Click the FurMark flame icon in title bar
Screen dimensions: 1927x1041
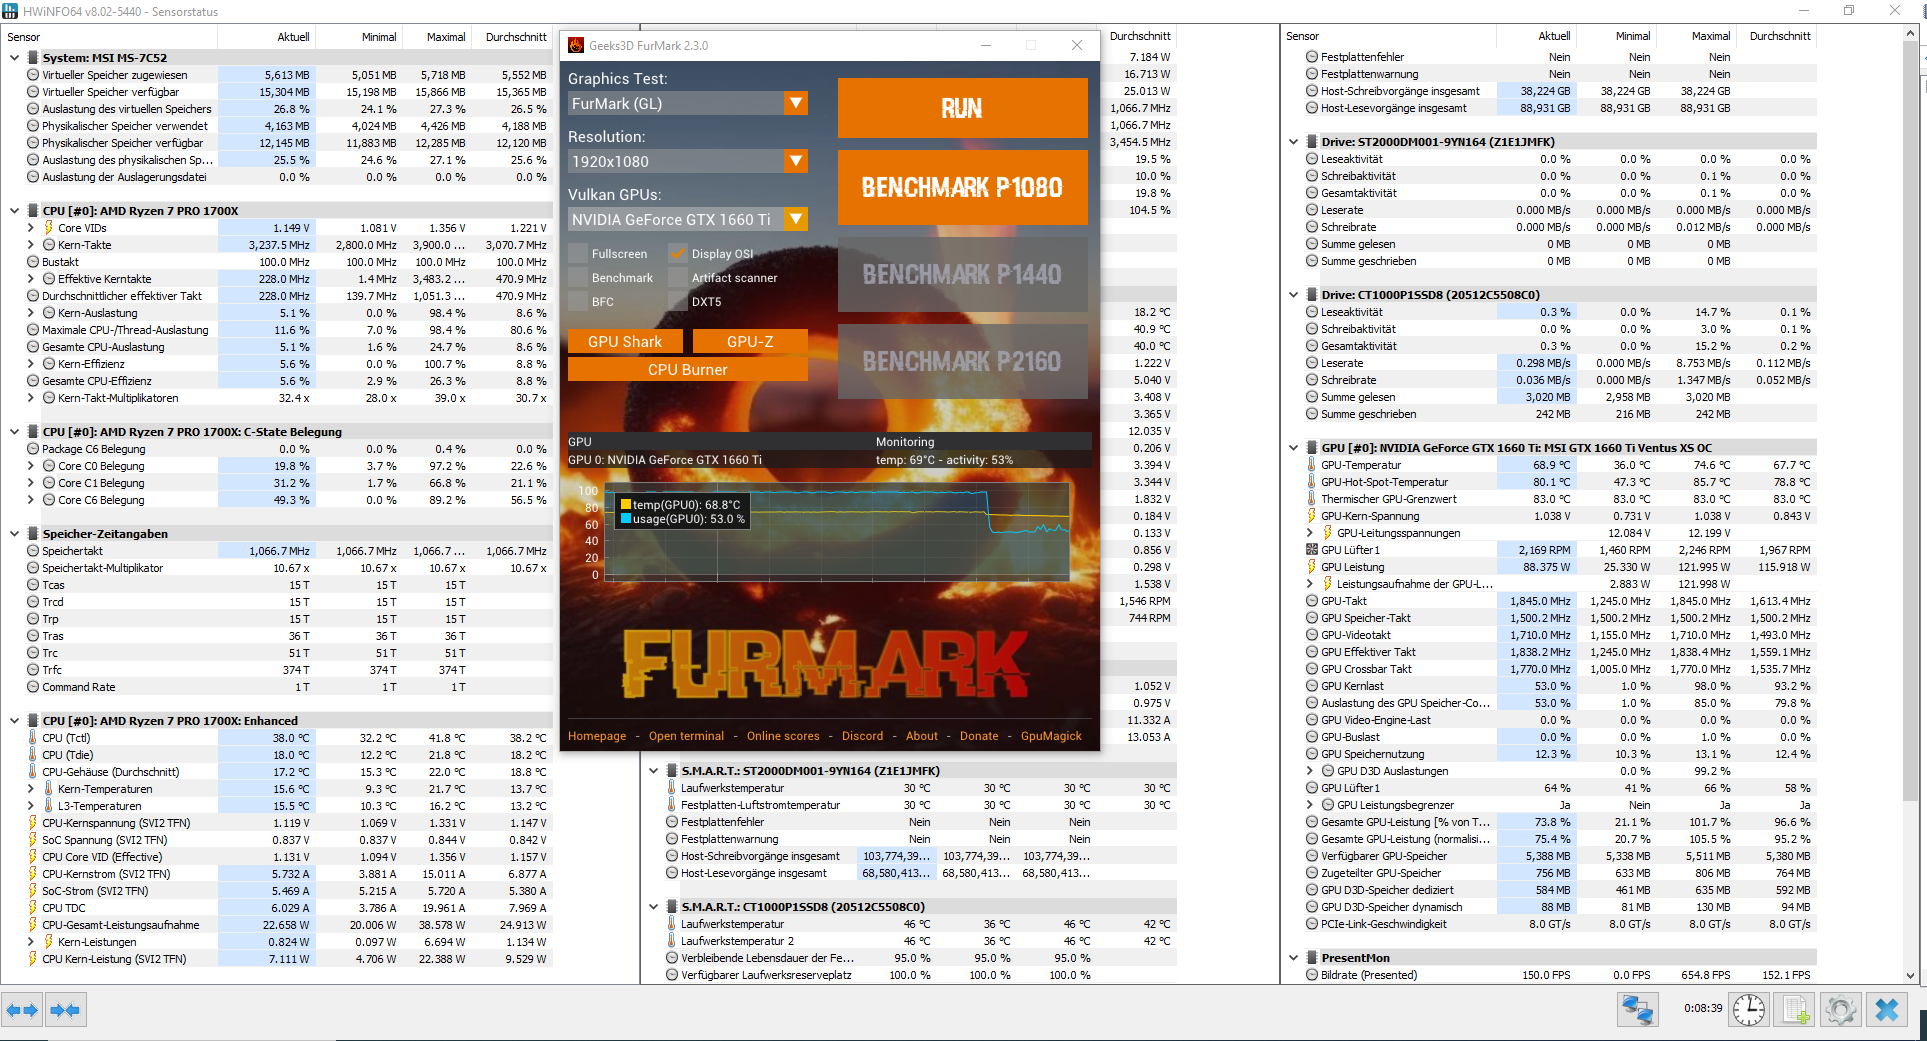point(576,45)
